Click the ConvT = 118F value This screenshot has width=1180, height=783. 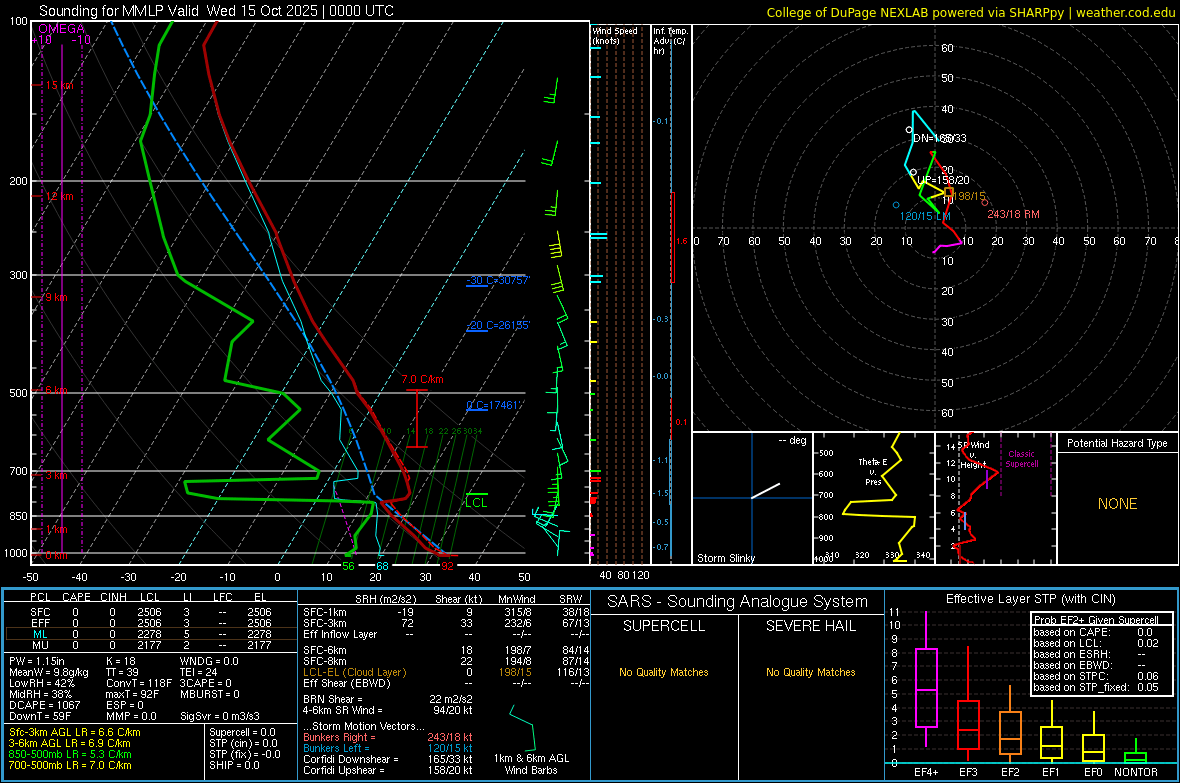(138, 683)
